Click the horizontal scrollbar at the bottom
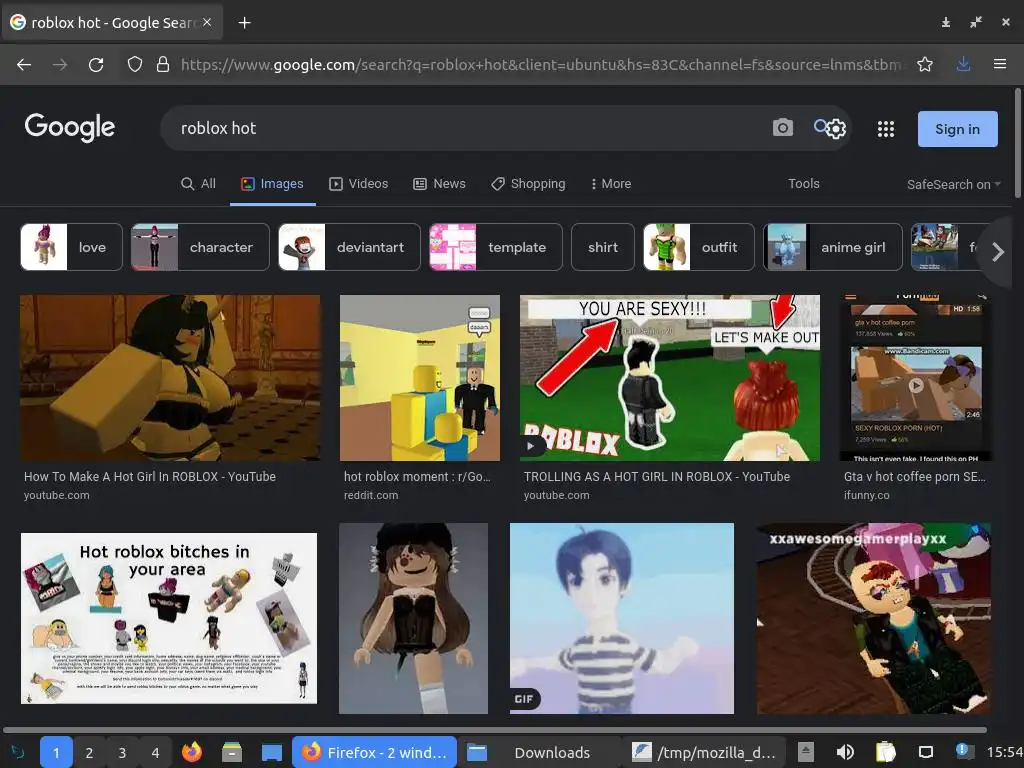The image size is (1024, 768). [x=495, y=729]
